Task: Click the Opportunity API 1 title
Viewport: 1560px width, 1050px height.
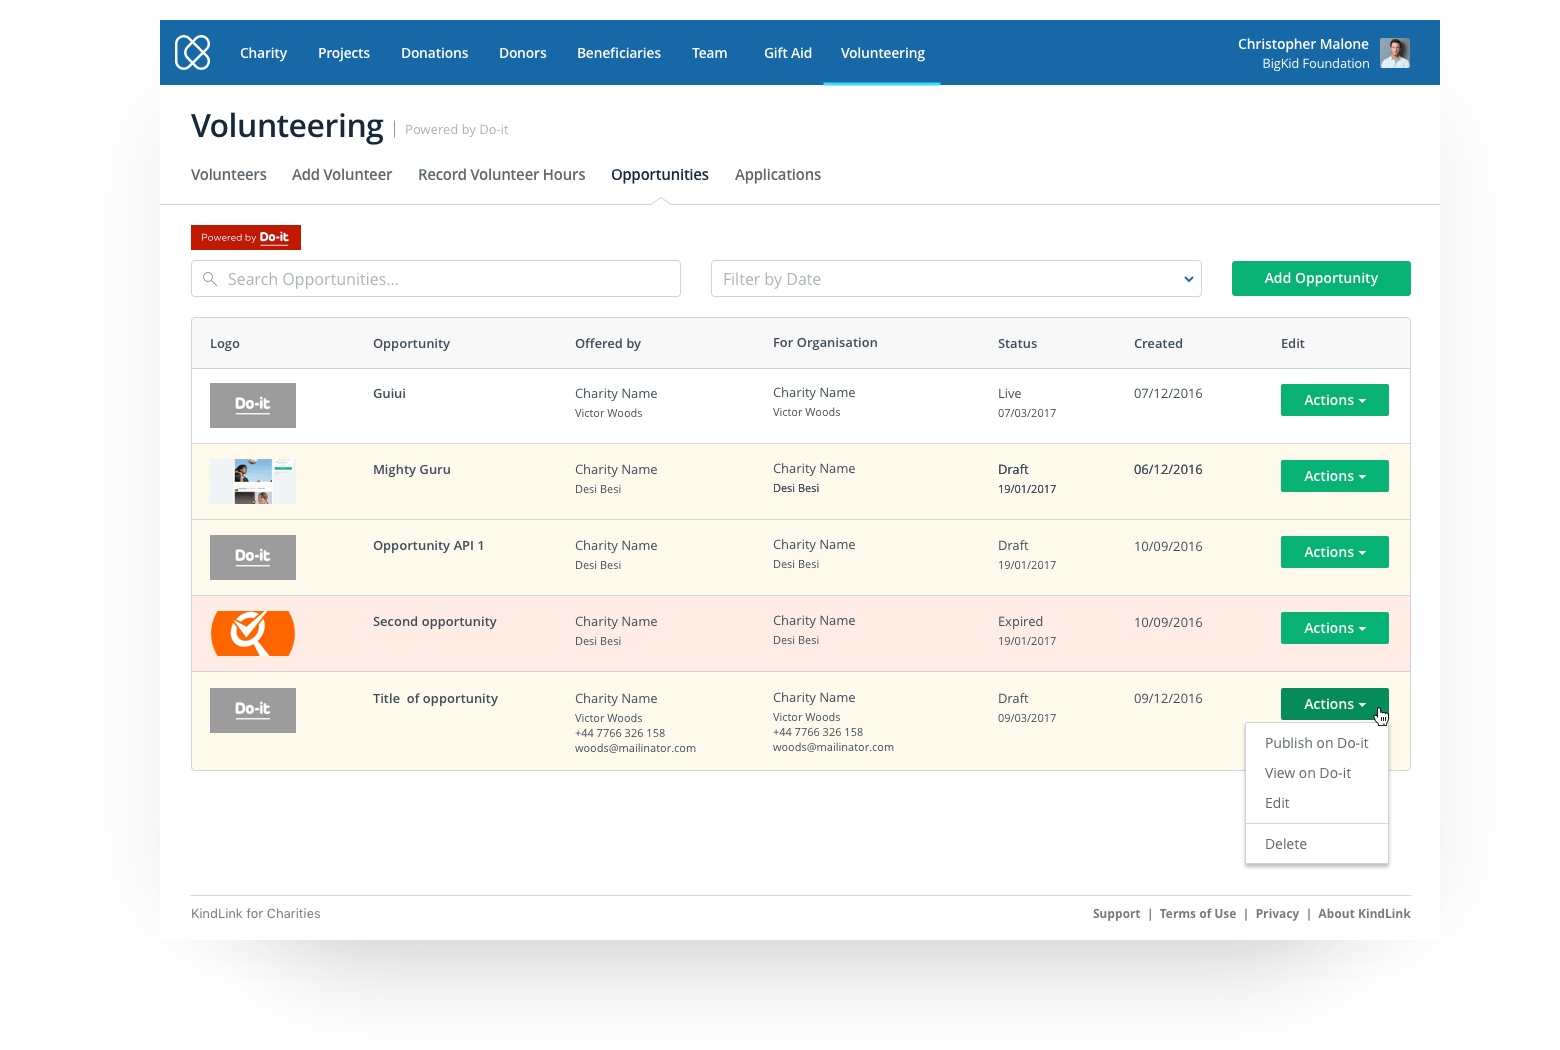Action: pos(428,545)
